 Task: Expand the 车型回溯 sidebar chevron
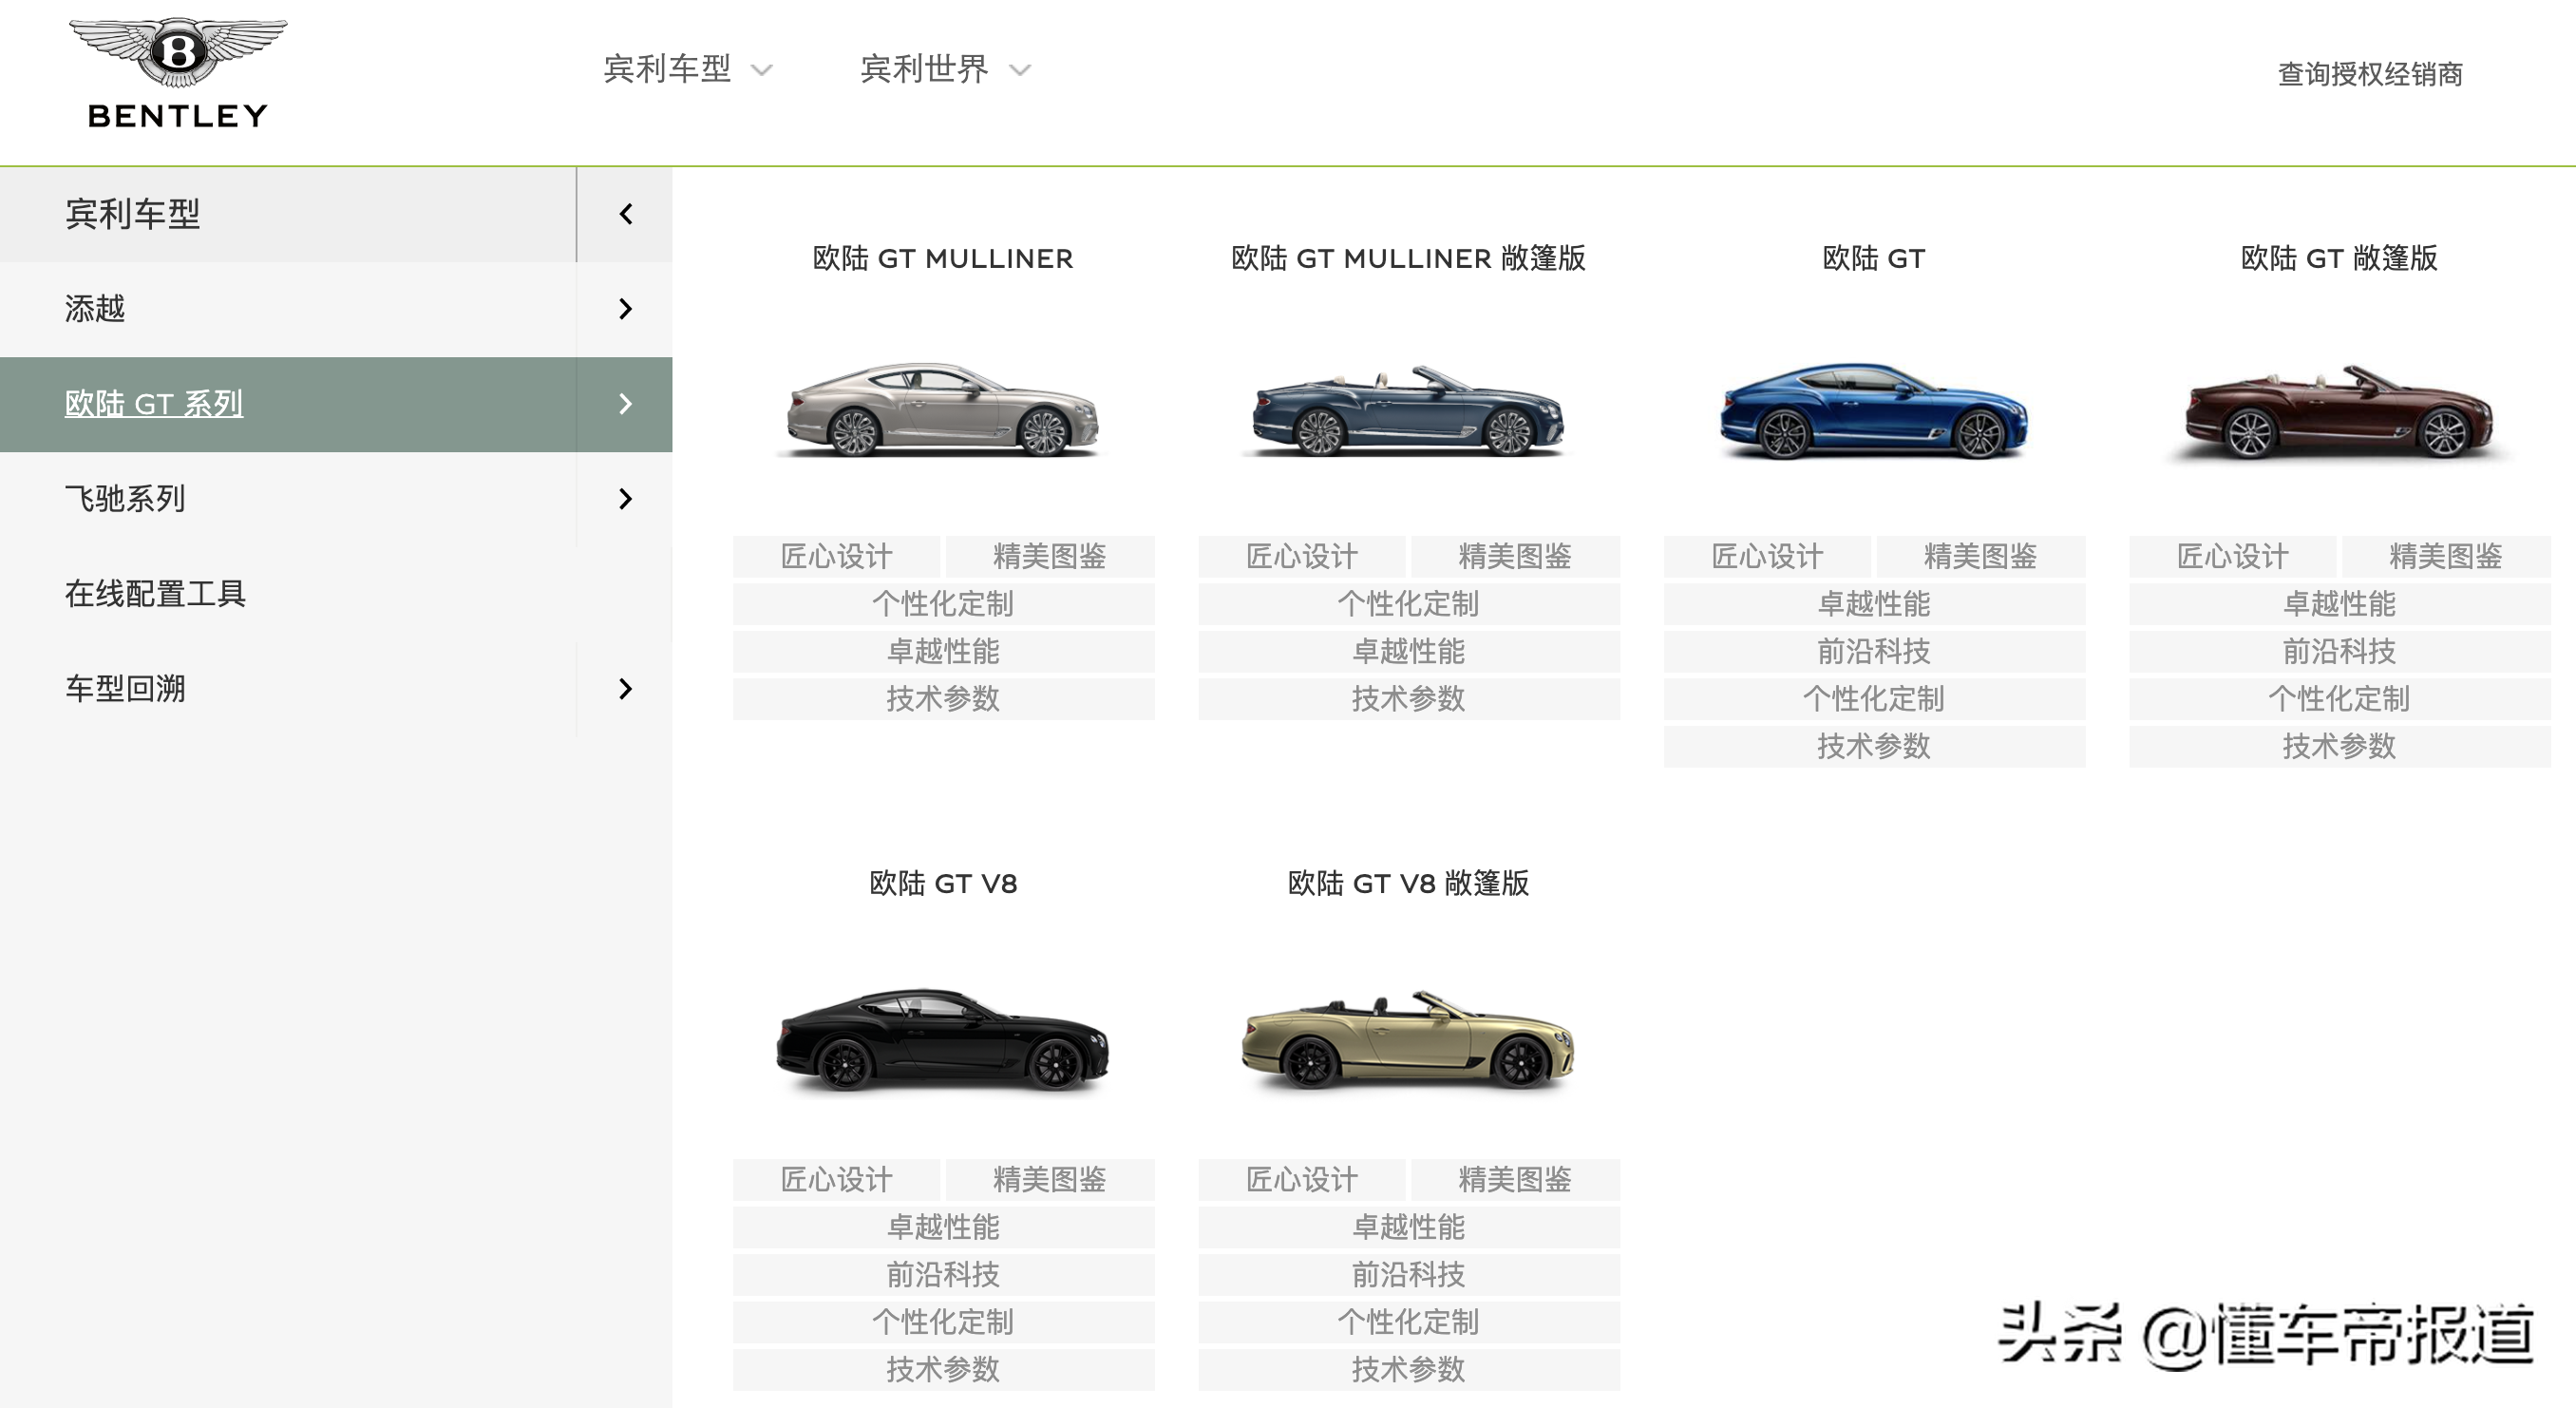625,689
